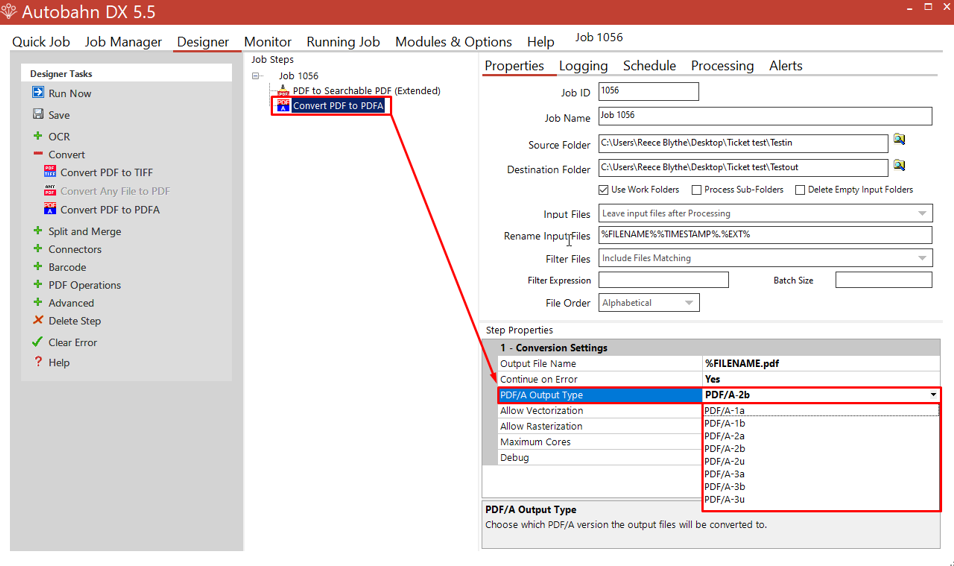Disable the Use Work Folders checkbox

(x=604, y=190)
